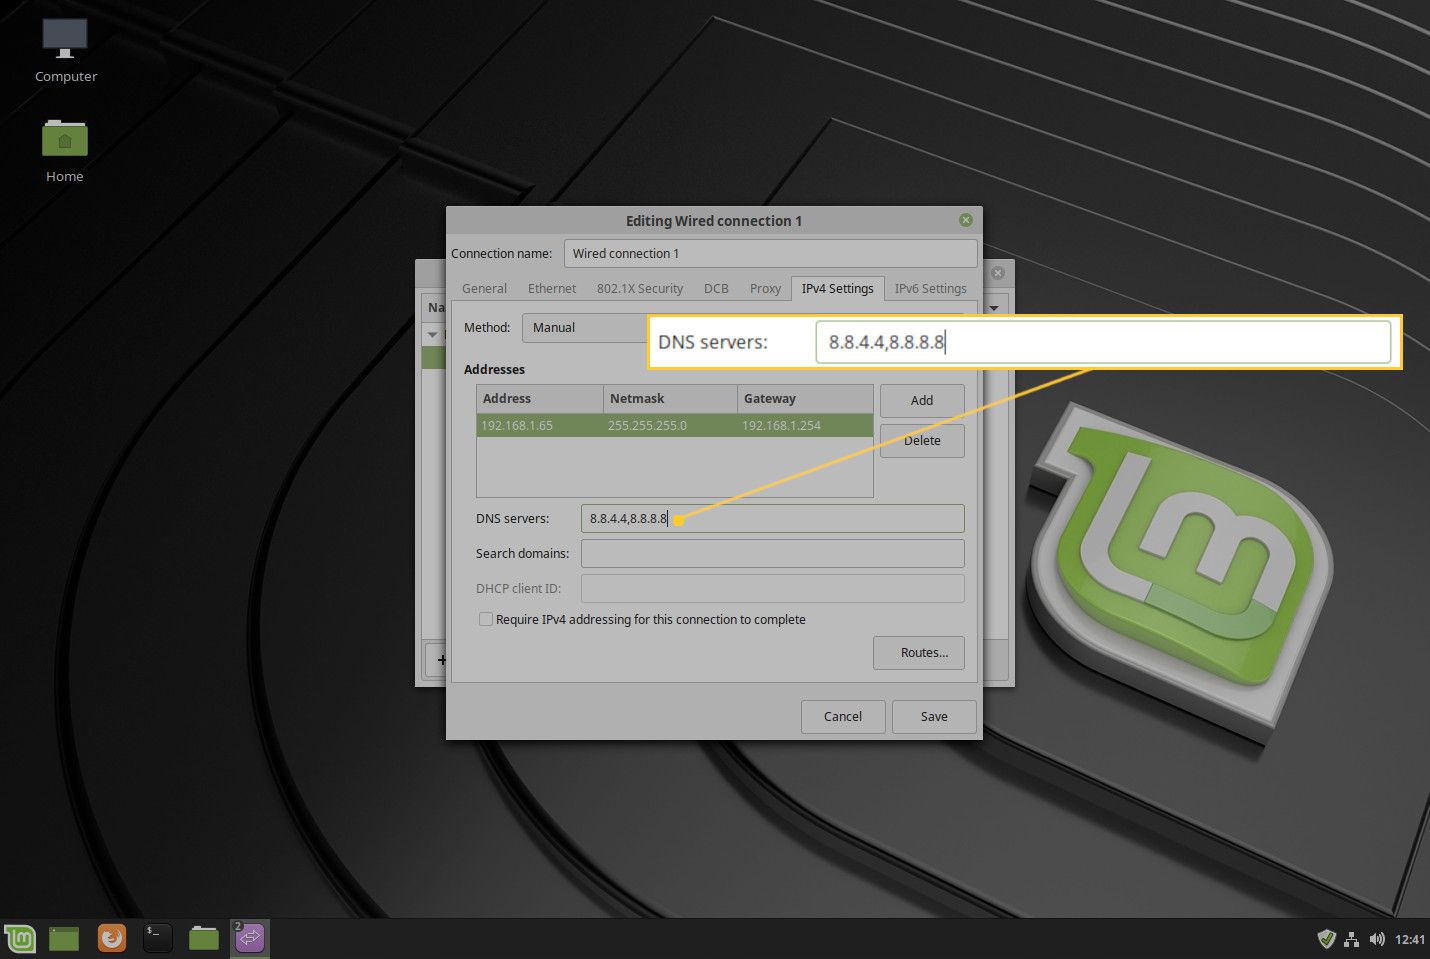Launch Firefox from the panel

112,938
